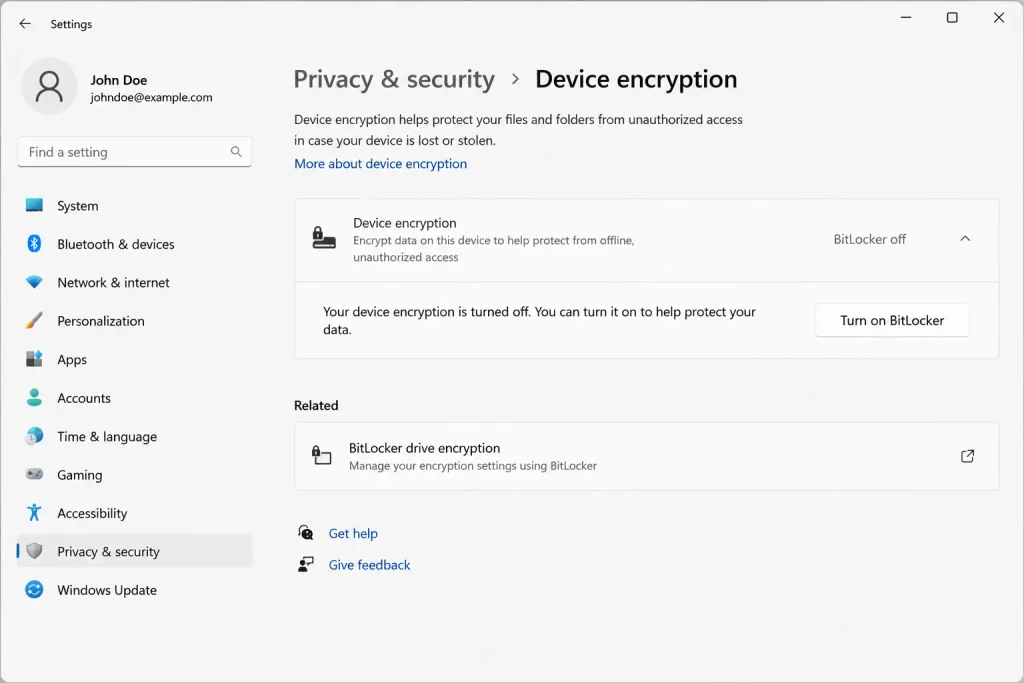Click the Bluetooth icon in sidebar
Image resolution: width=1024 pixels, height=683 pixels.
(x=34, y=244)
